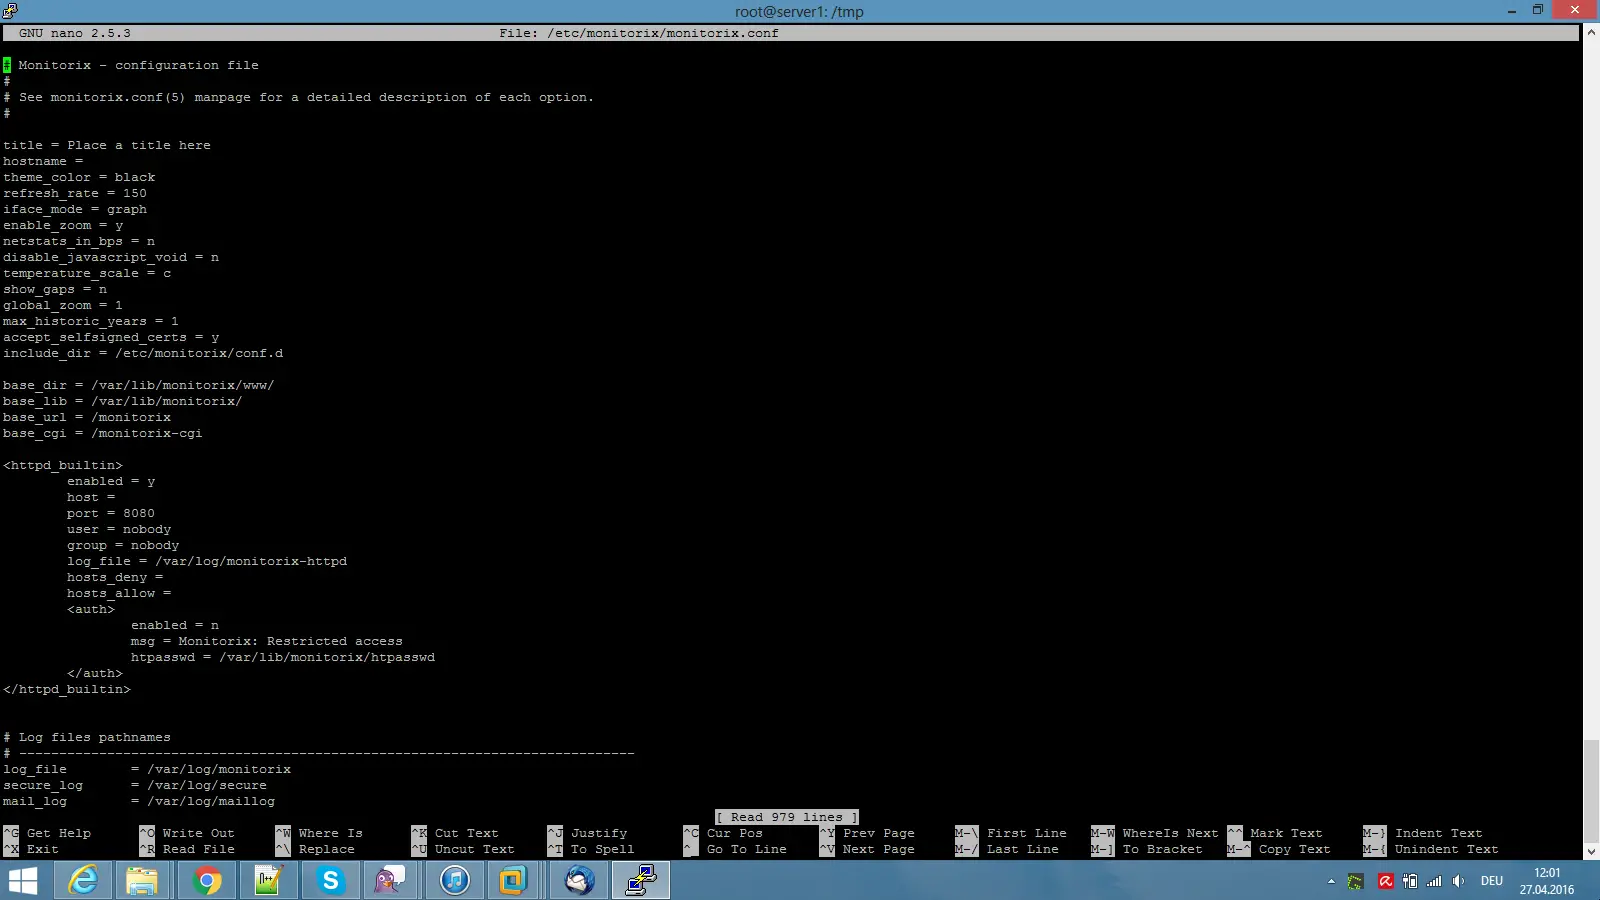The height and width of the screenshot is (900, 1600).
Task: Open File Explorer from the taskbar
Action: pyautogui.click(x=142, y=881)
